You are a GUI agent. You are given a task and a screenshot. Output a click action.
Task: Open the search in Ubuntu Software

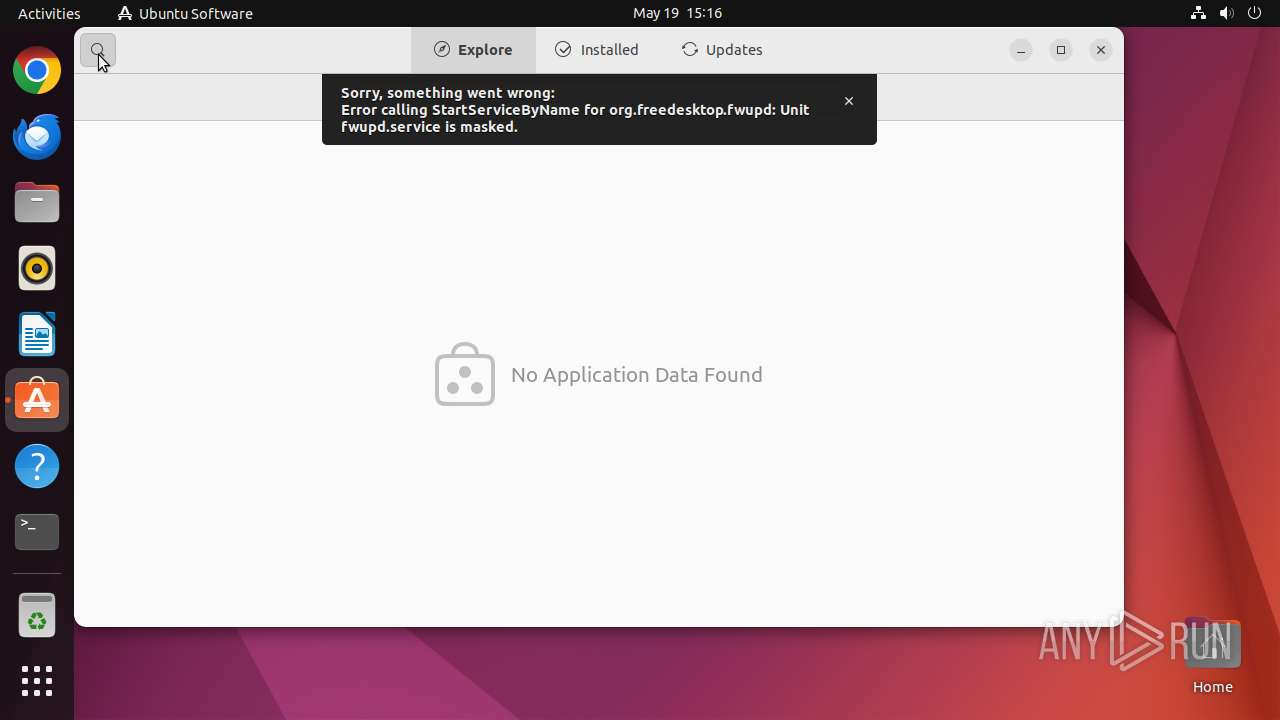[x=98, y=50]
